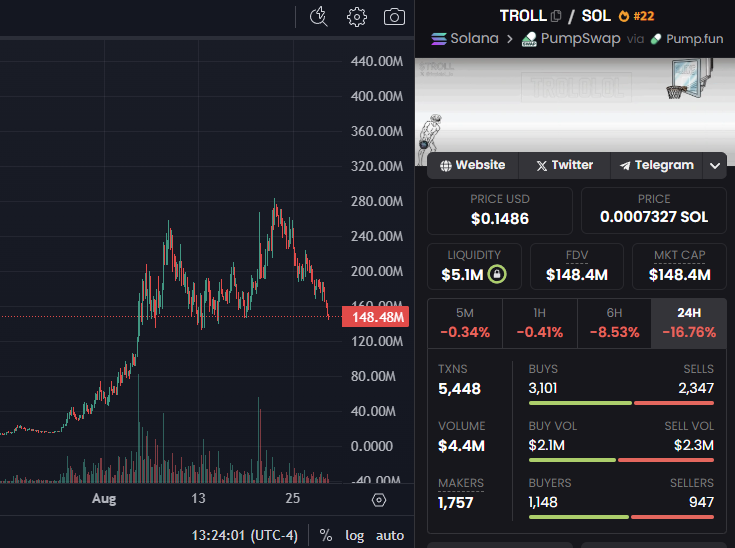Open timezone menu 13:24:01 (UTC-4)
735x548 pixels.
point(245,535)
